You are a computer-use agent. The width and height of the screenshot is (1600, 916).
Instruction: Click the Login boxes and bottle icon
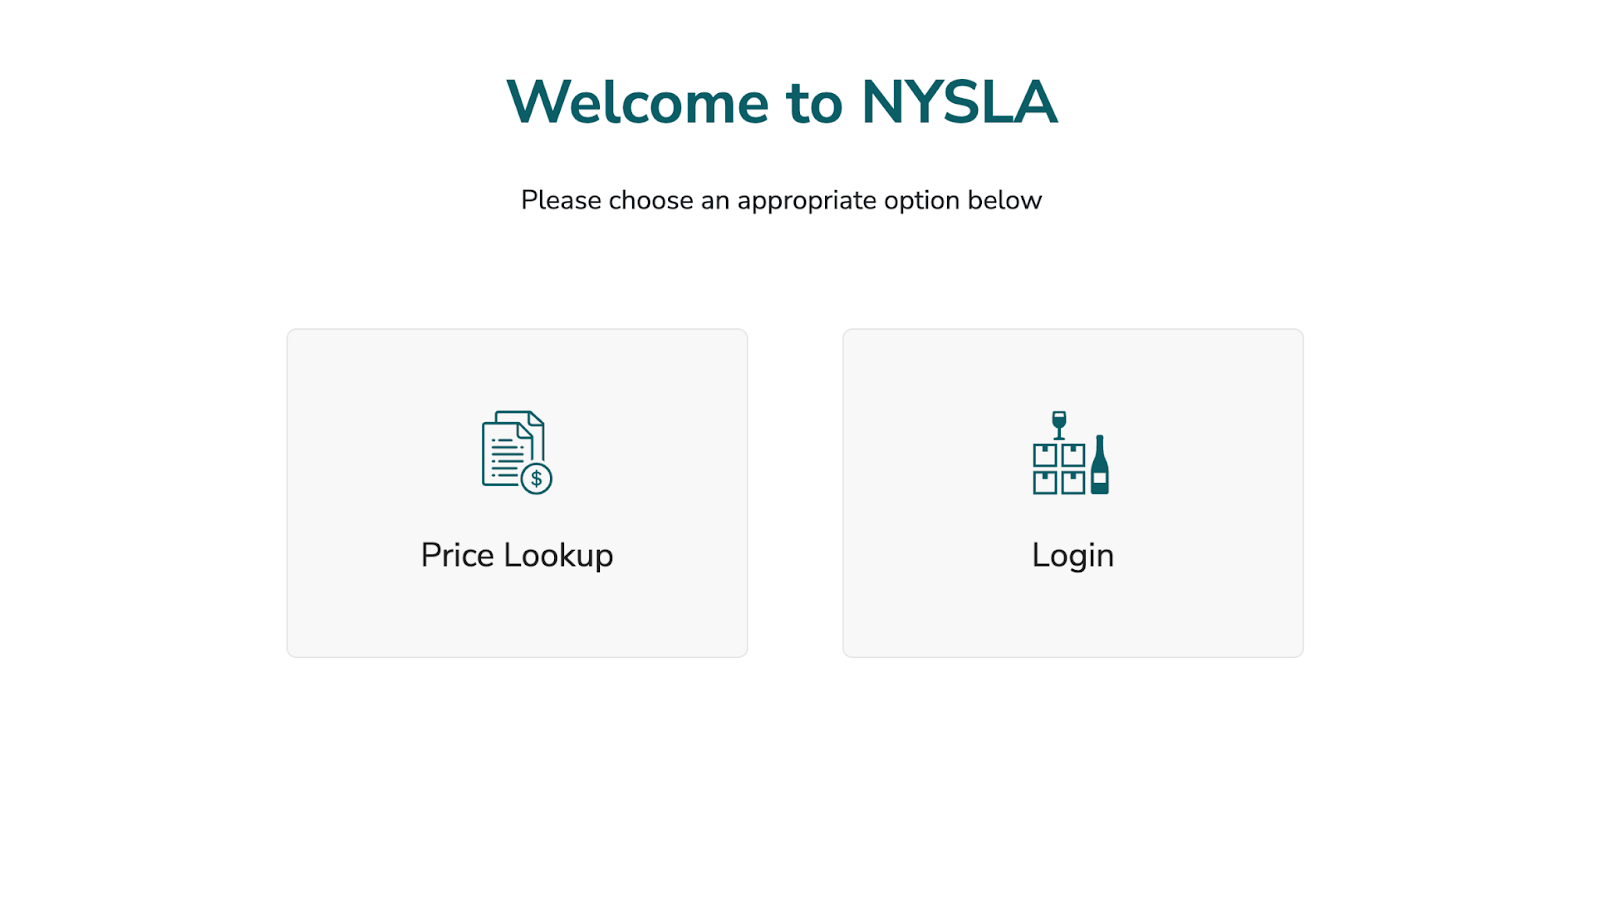1071,453
